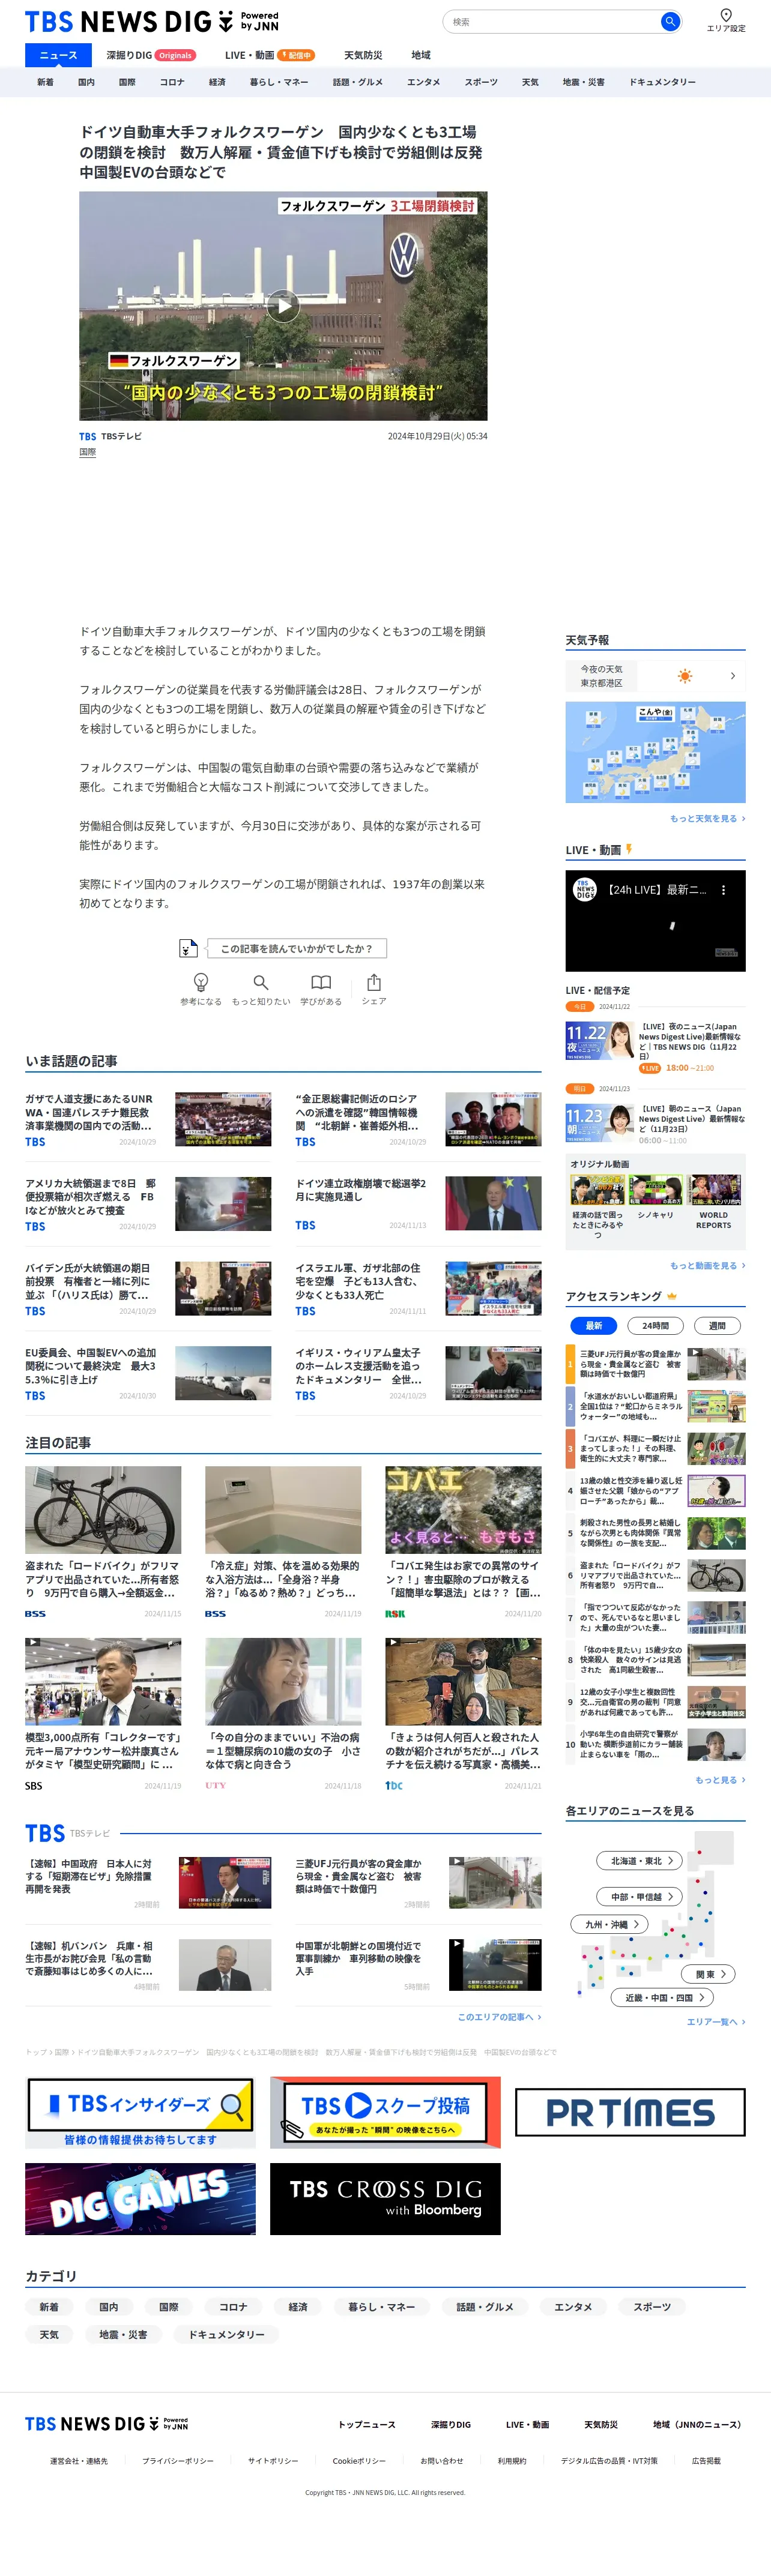
Task: Click the コロナ chip in カテゴリ section
Action: tap(233, 2306)
